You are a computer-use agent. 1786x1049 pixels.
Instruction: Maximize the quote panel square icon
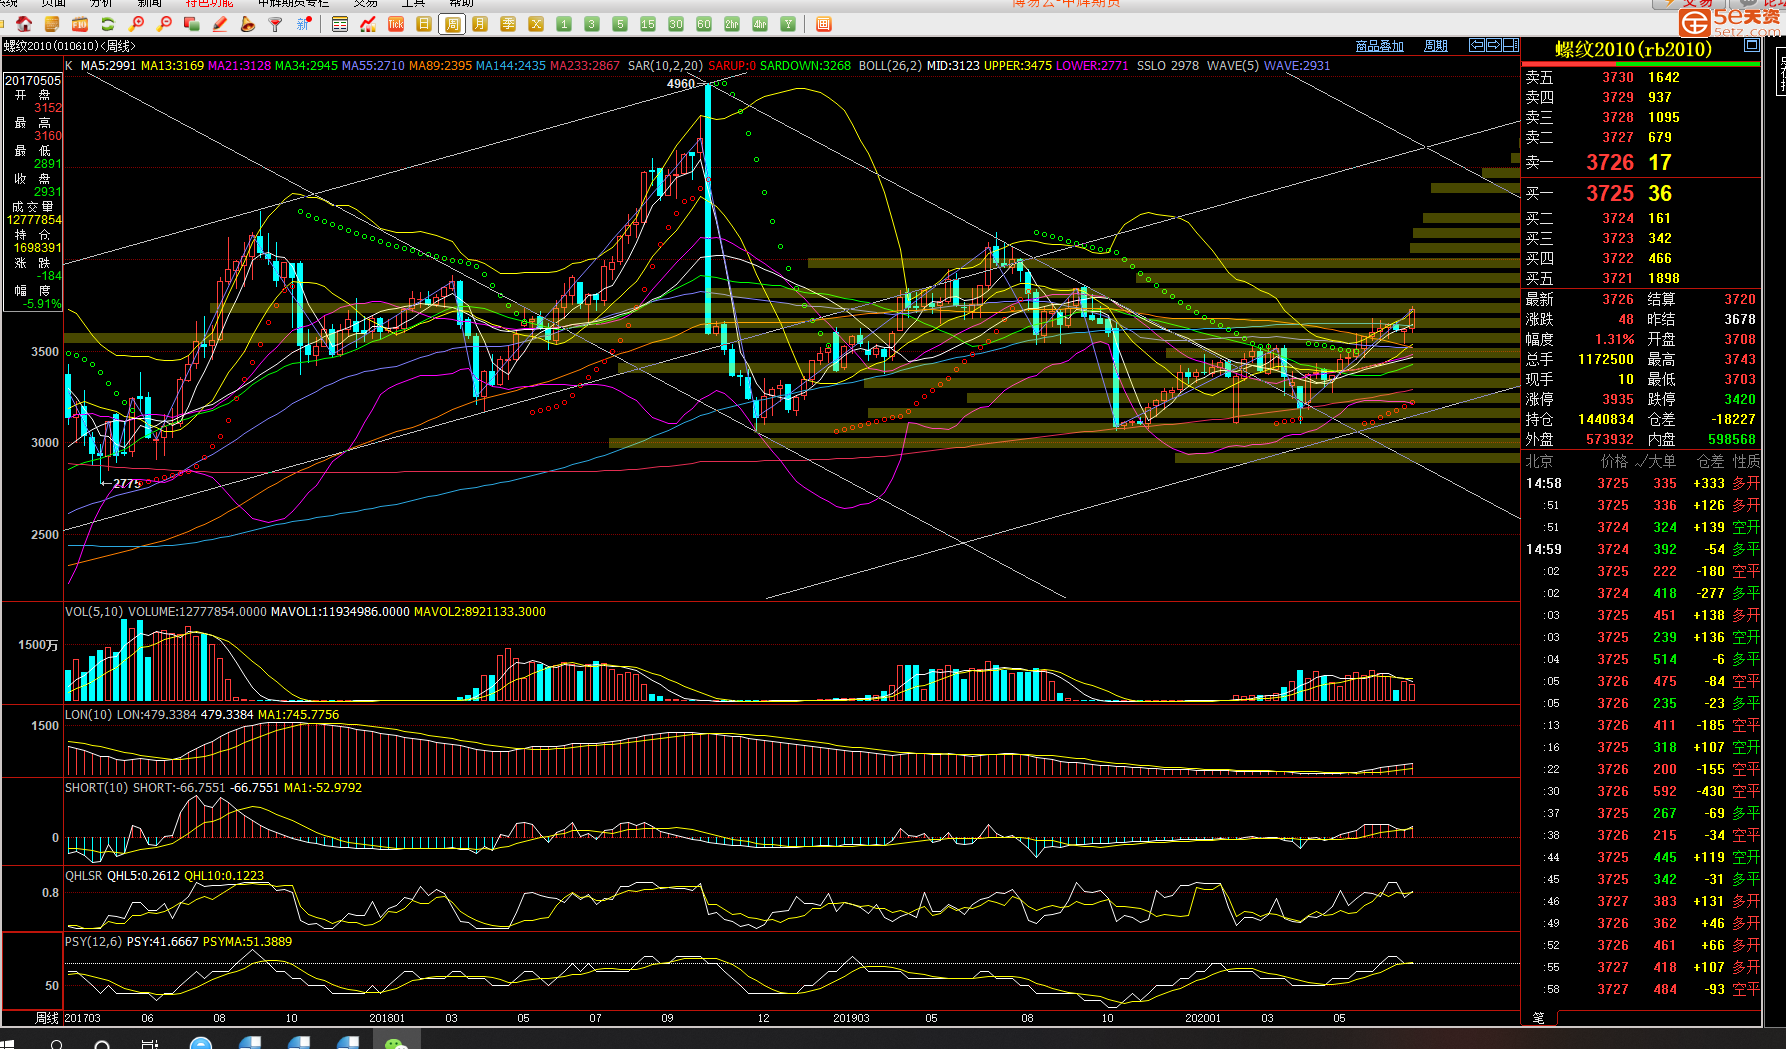(1752, 45)
